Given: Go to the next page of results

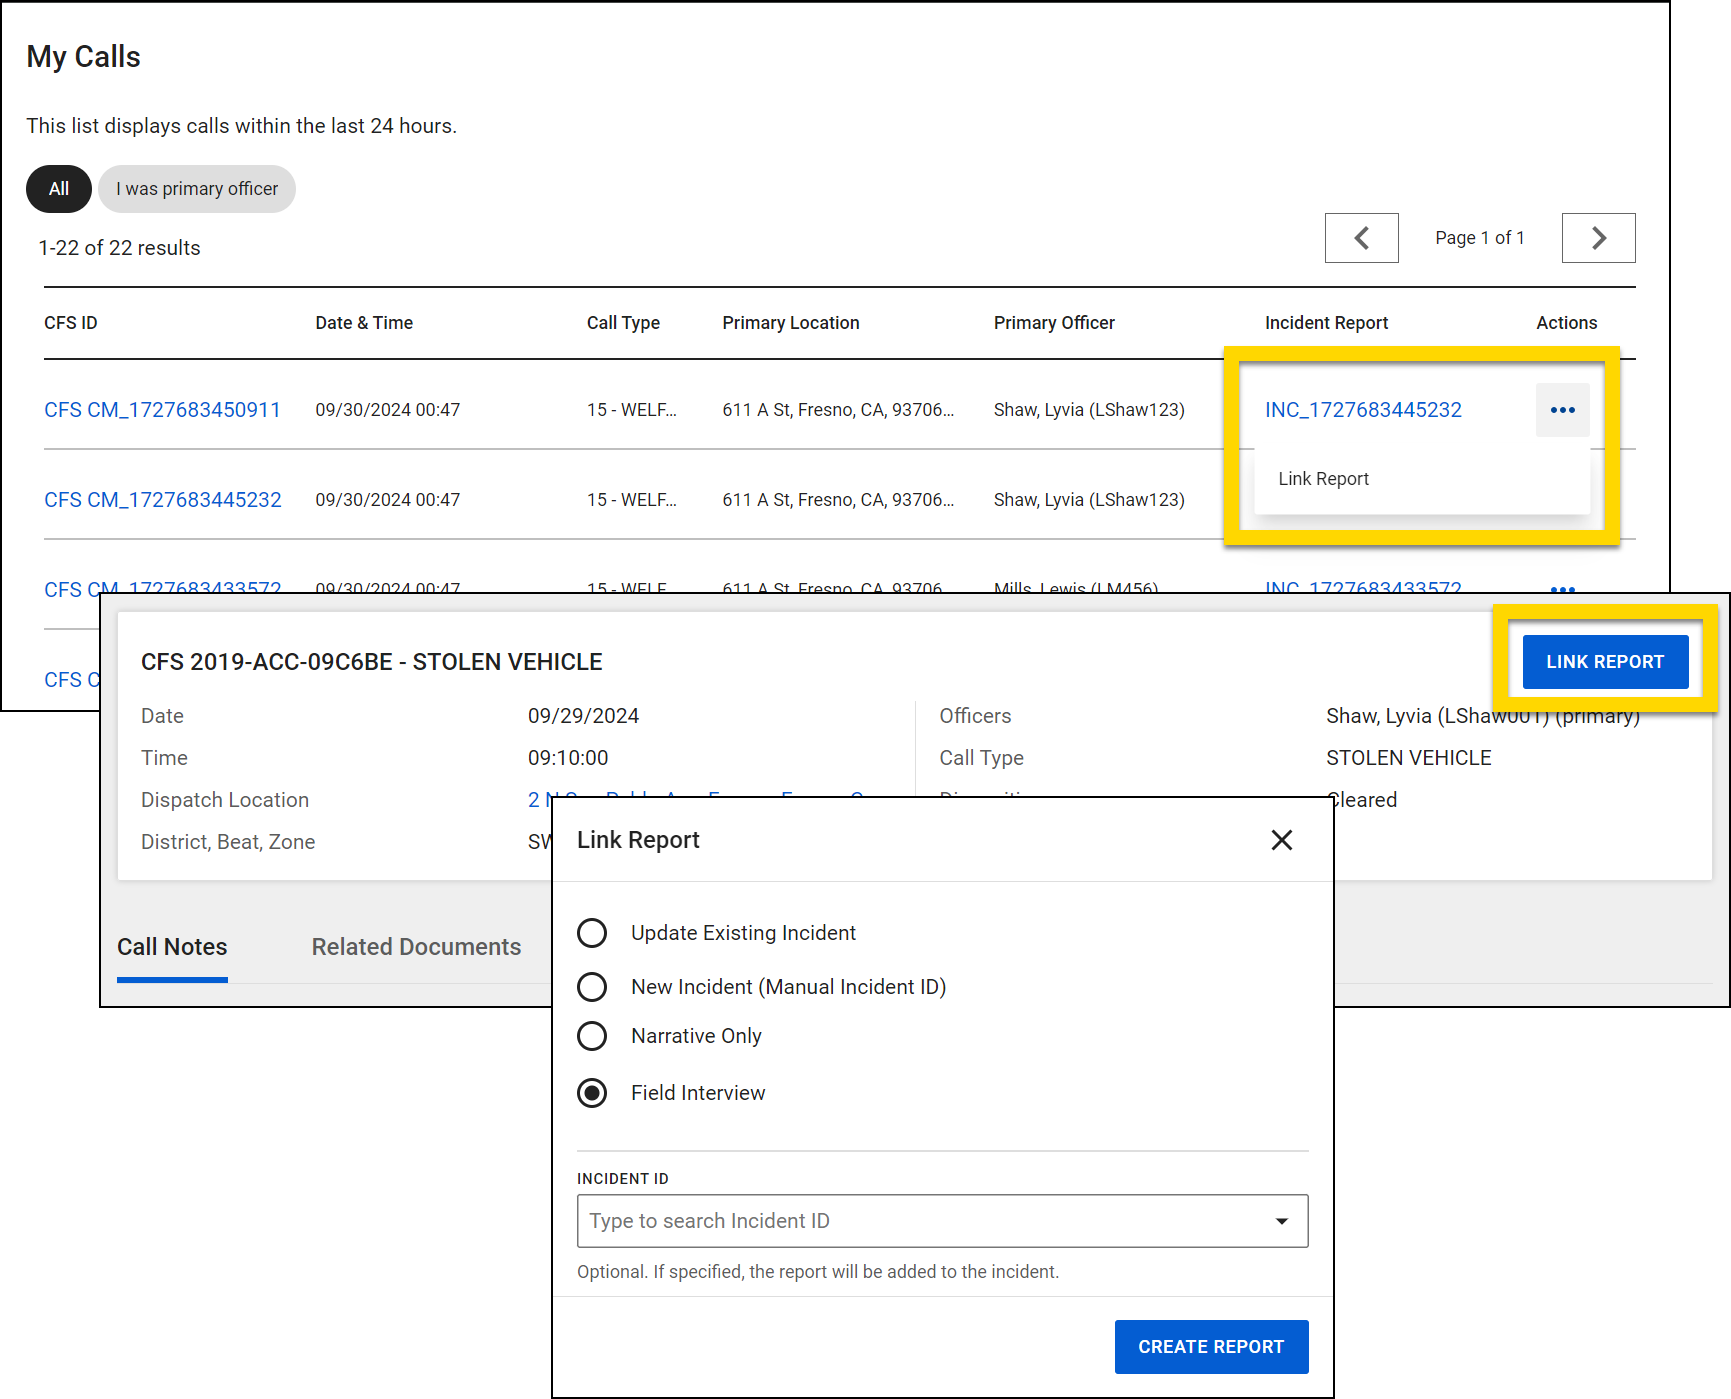Looking at the screenshot, I should pyautogui.click(x=1598, y=238).
